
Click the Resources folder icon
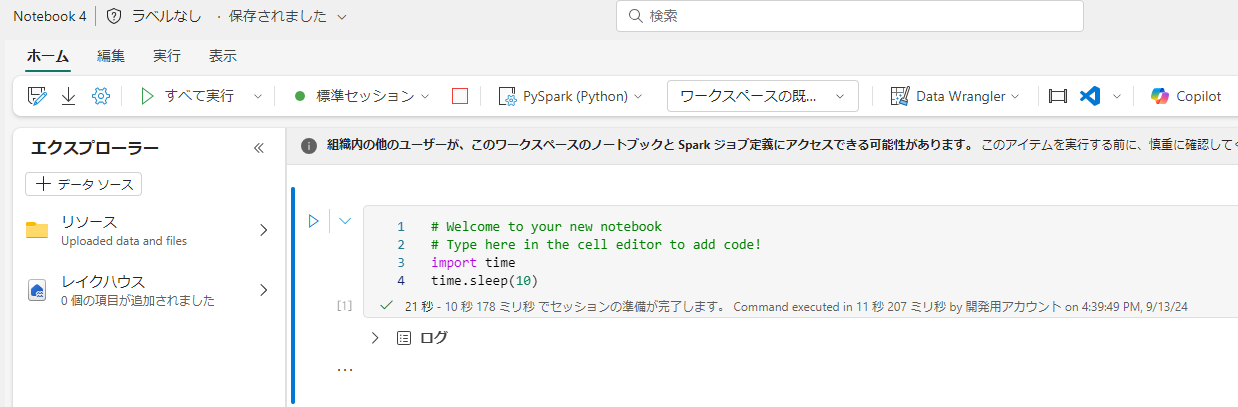pyautogui.click(x=37, y=231)
